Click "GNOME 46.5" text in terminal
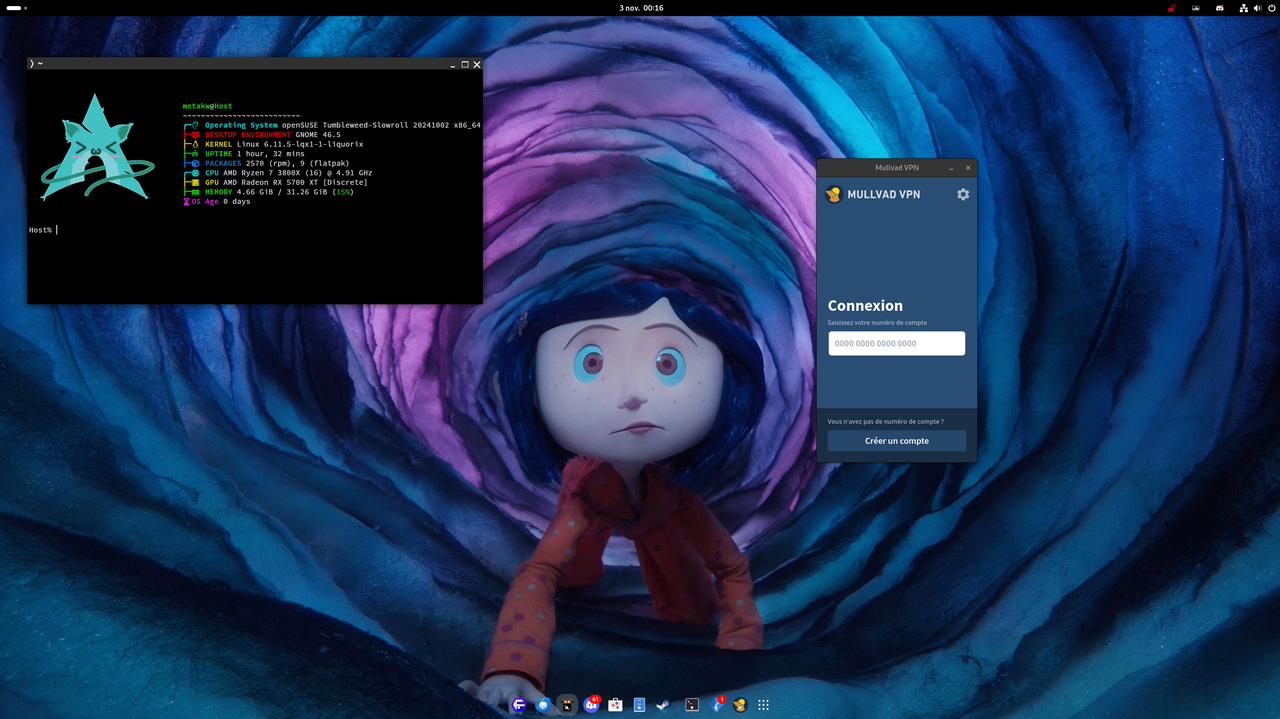The width and height of the screenshot is (1280, 719). pyautogui.click(x=318, y=135)
